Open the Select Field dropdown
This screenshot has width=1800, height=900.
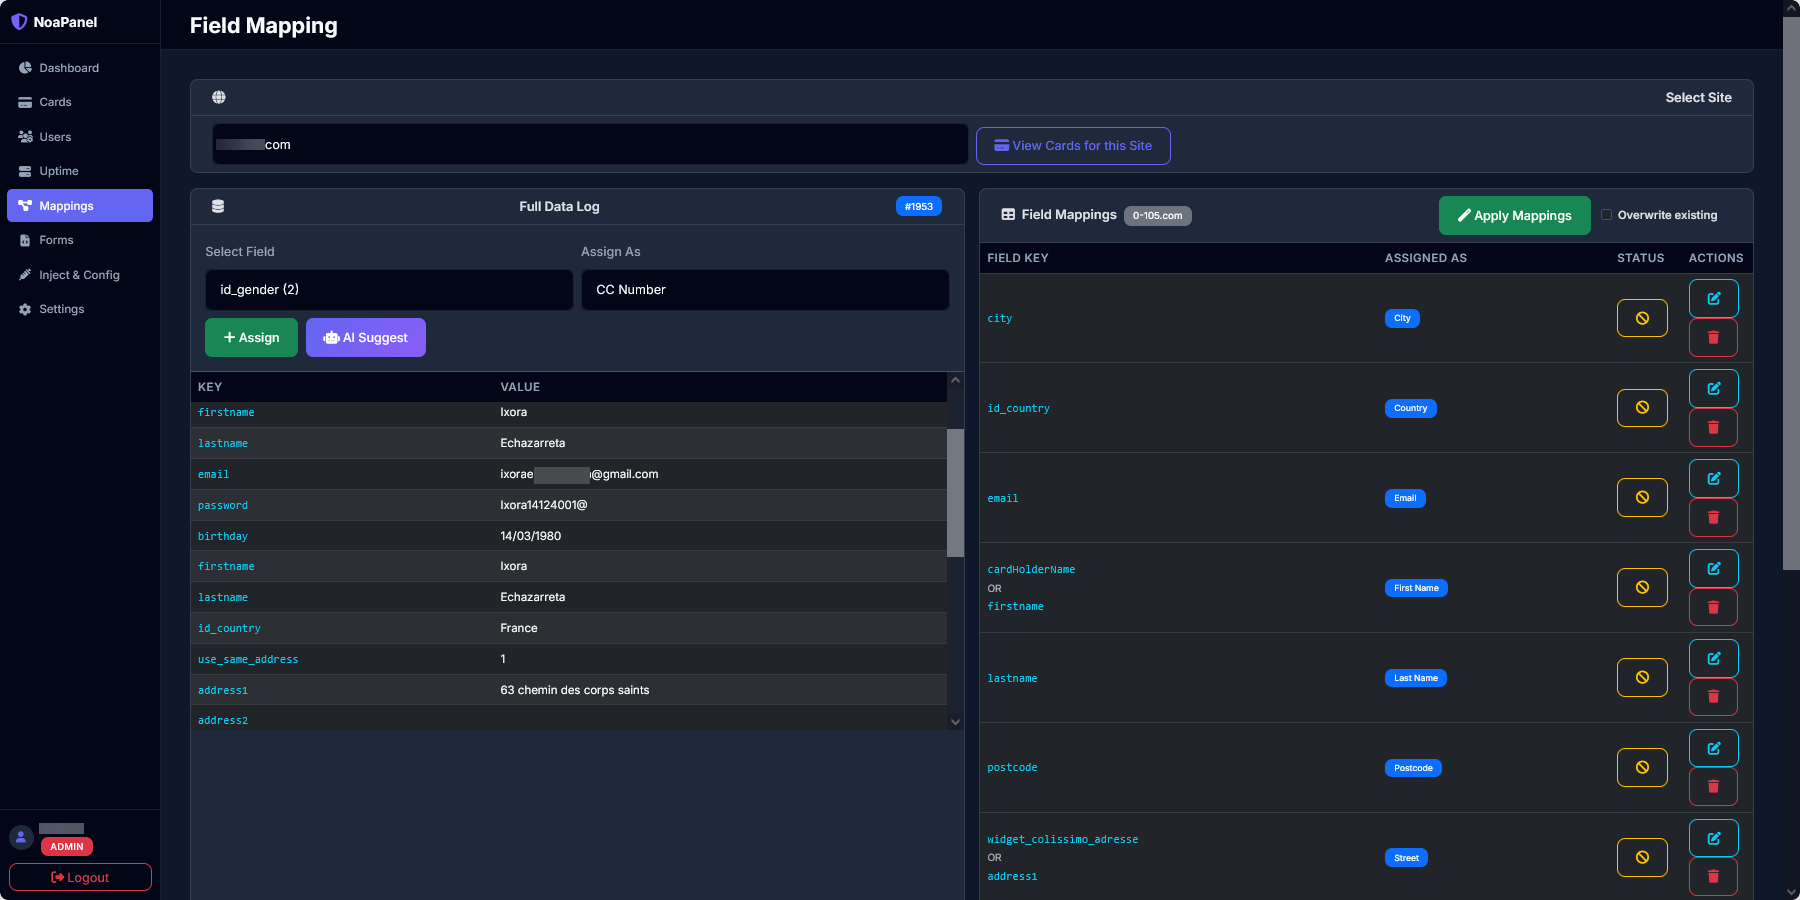pyautogui.click(x=389, y=290)
